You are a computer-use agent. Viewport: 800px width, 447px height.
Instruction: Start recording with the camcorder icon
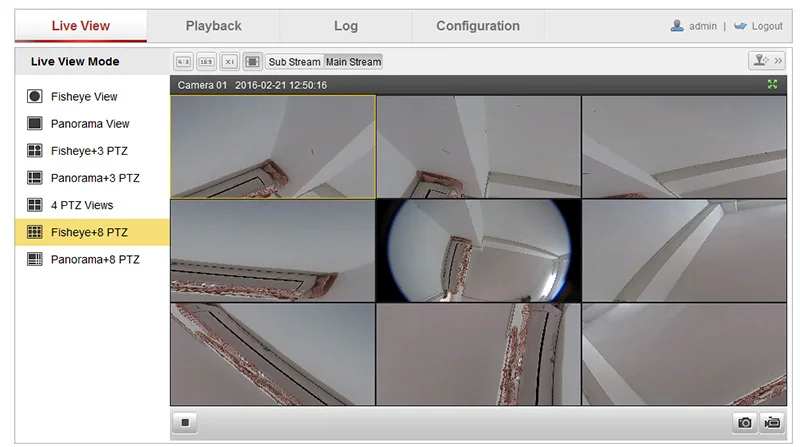tap(770, 423)
